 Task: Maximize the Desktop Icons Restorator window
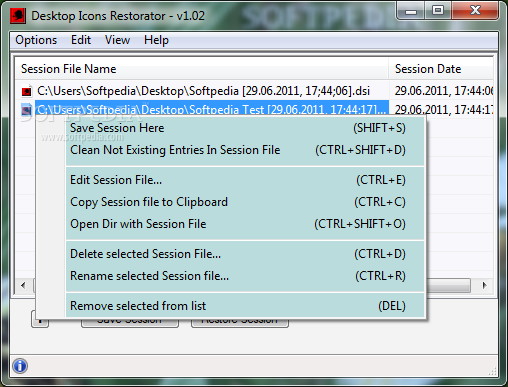coord(438,10)
